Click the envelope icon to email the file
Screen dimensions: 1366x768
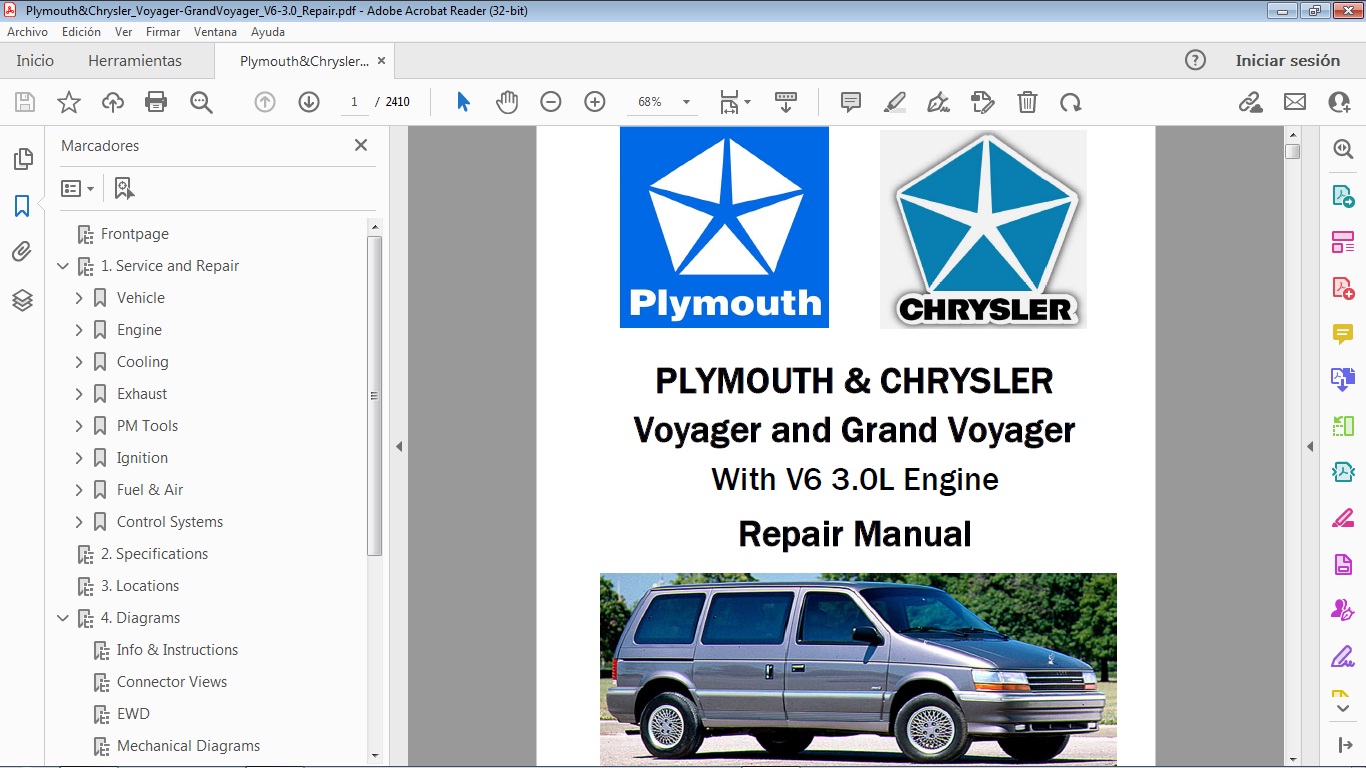pyautogui.click(x=1294, y=101)
